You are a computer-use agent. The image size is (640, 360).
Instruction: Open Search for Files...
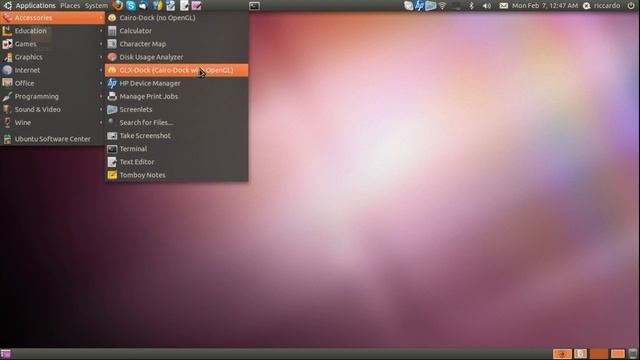(x=176, y=122)
